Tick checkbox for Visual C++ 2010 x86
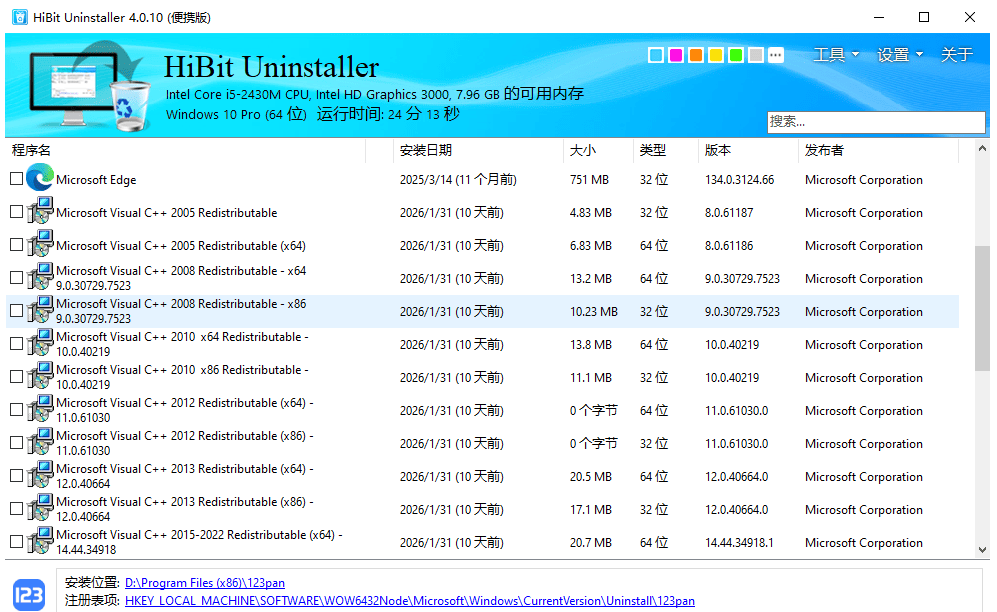Screen dimensions: 997x612 [17, 377]
